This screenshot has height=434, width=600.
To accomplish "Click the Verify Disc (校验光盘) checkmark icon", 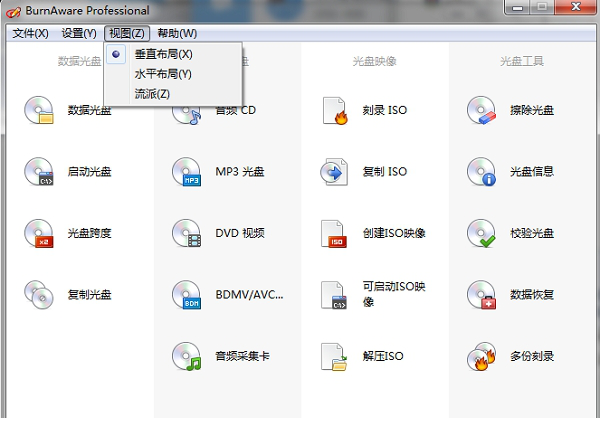I will (481, 233).
